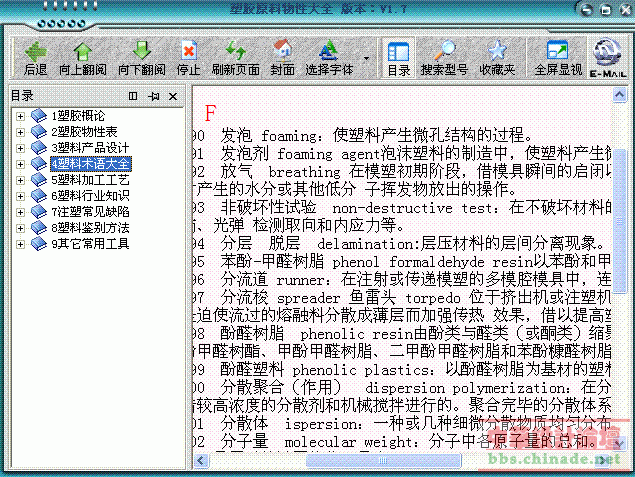Click the horizontal scrollbar left arrow
Image resolution: width=635 pixels, height=477 pixels.
[200, 460]
